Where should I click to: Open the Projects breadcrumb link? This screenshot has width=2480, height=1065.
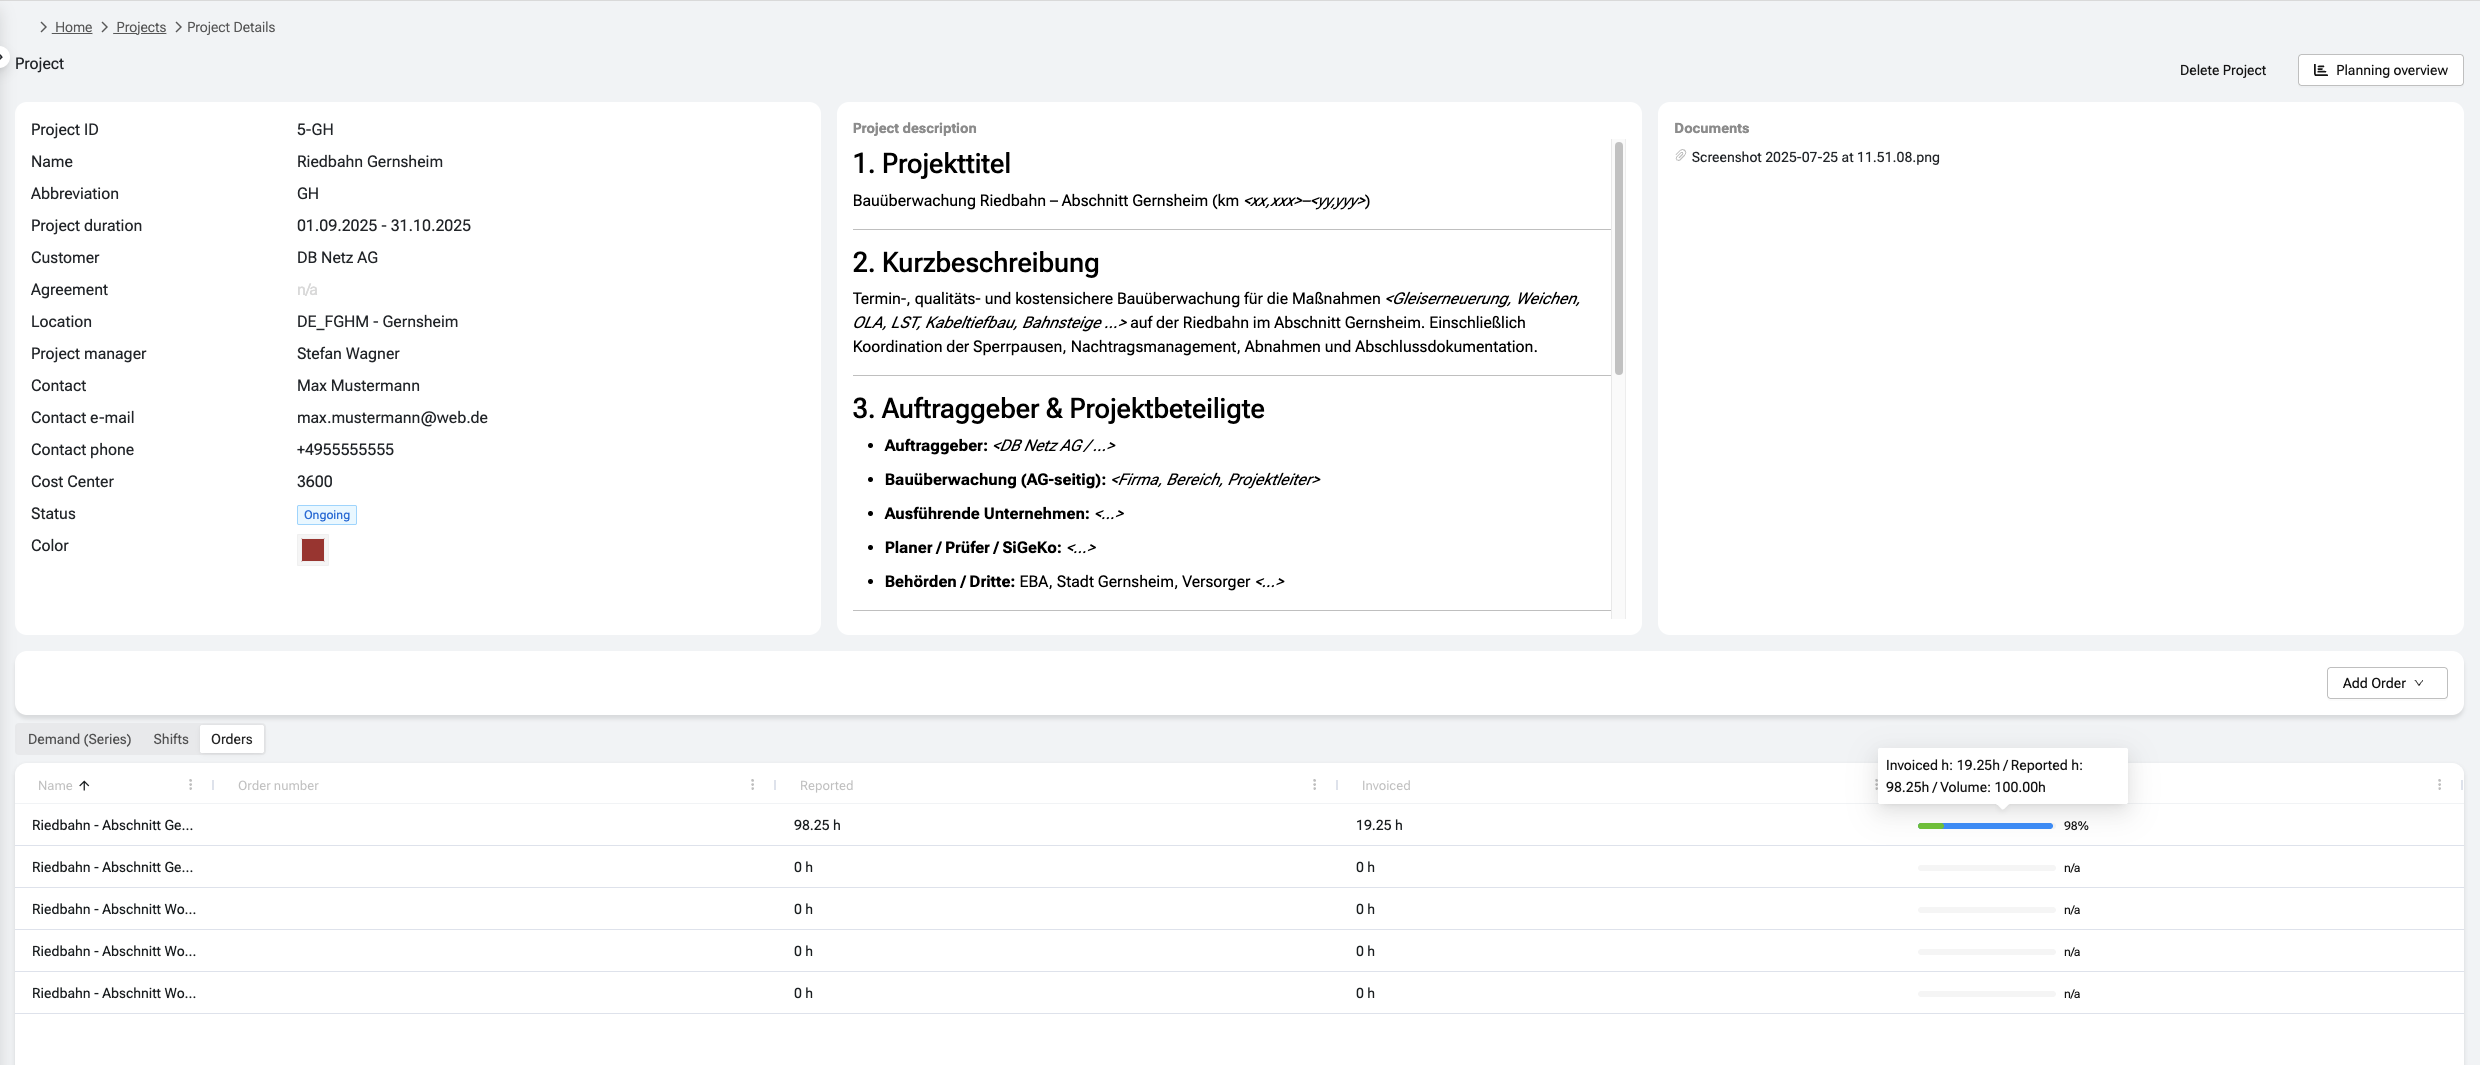(140, 27)
